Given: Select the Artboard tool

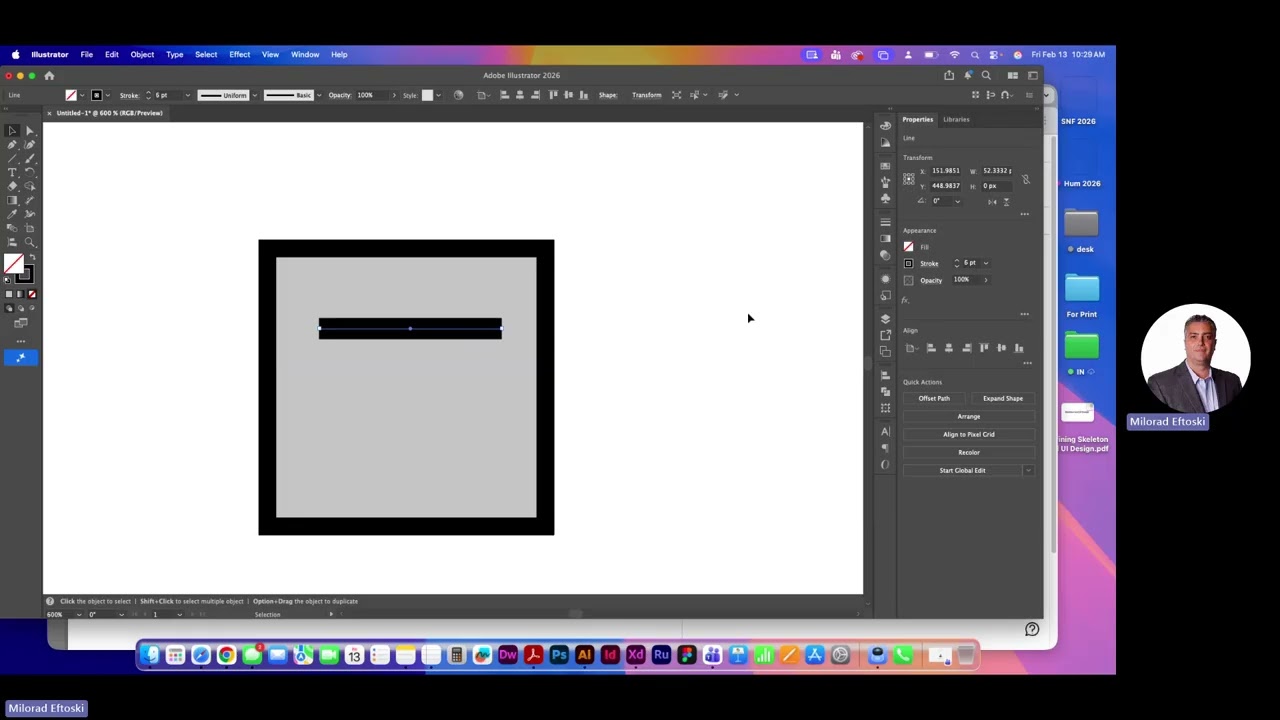Looking at the screenshot, I should click(x=30, y=228).
